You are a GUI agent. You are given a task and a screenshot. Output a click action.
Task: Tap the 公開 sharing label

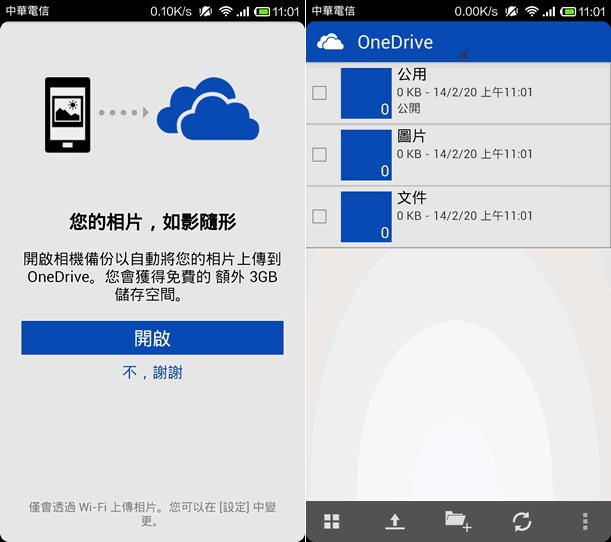[409, 108]
